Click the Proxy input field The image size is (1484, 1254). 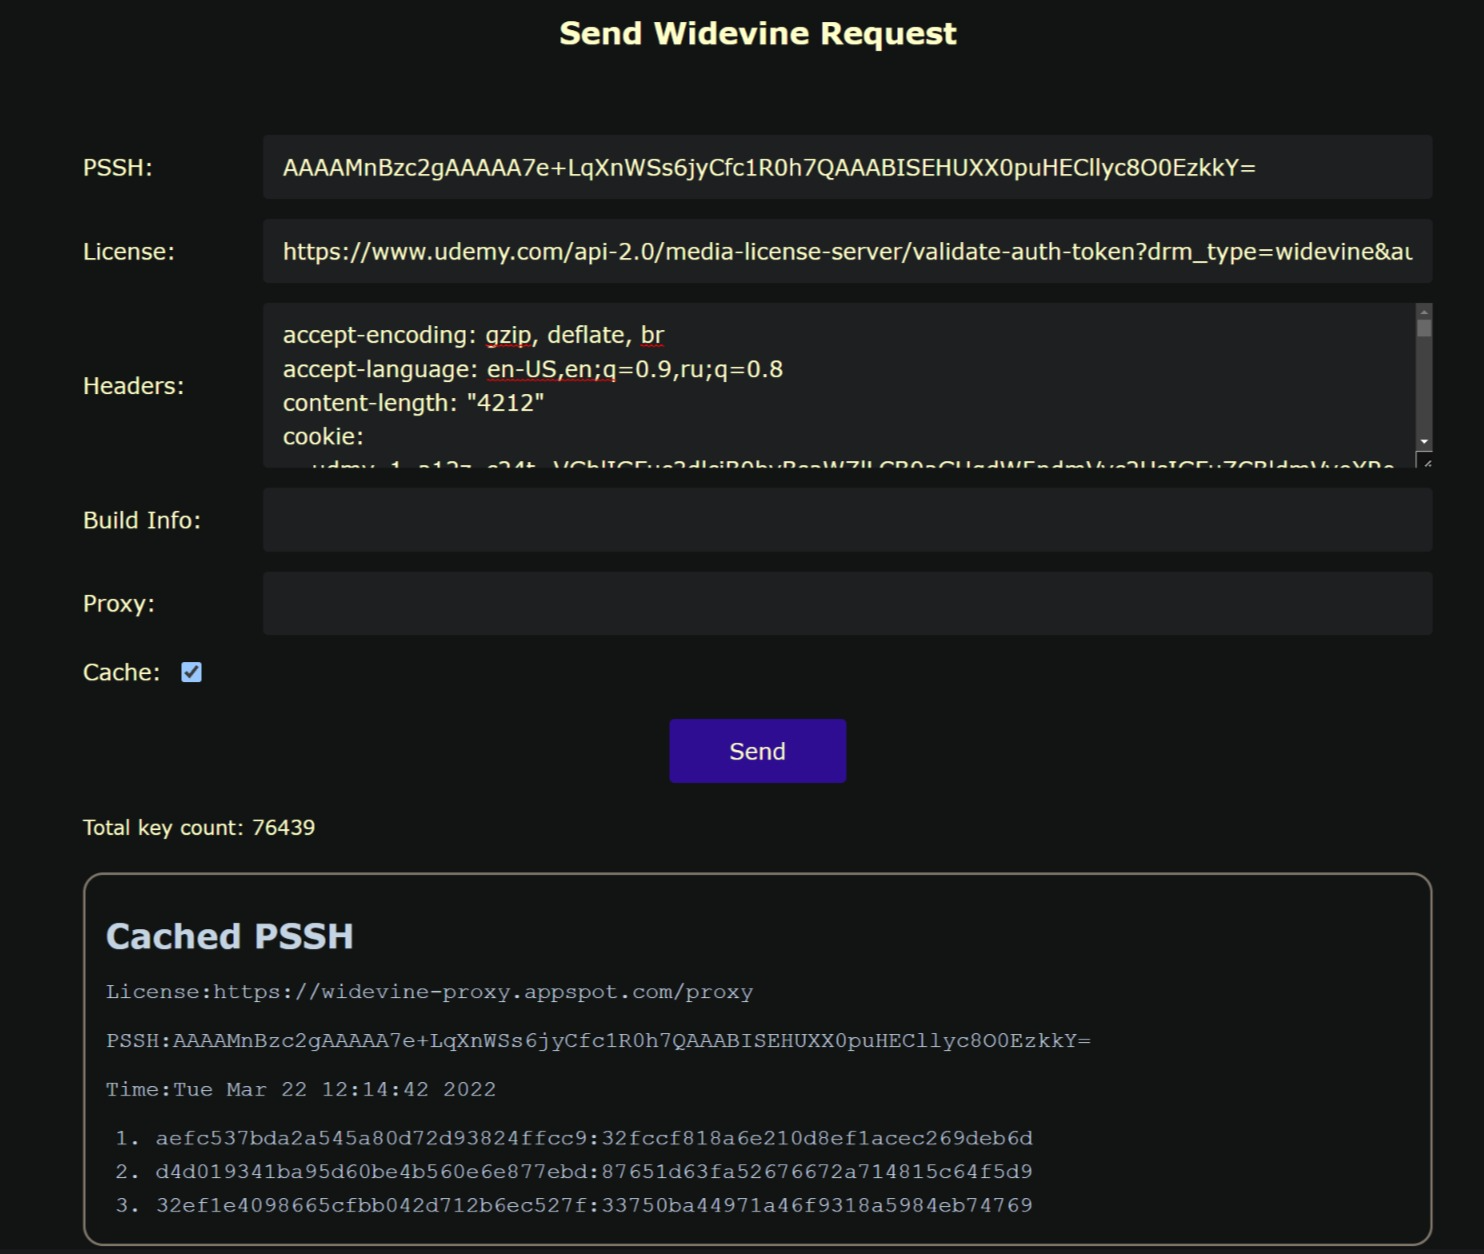click(846, 603)
